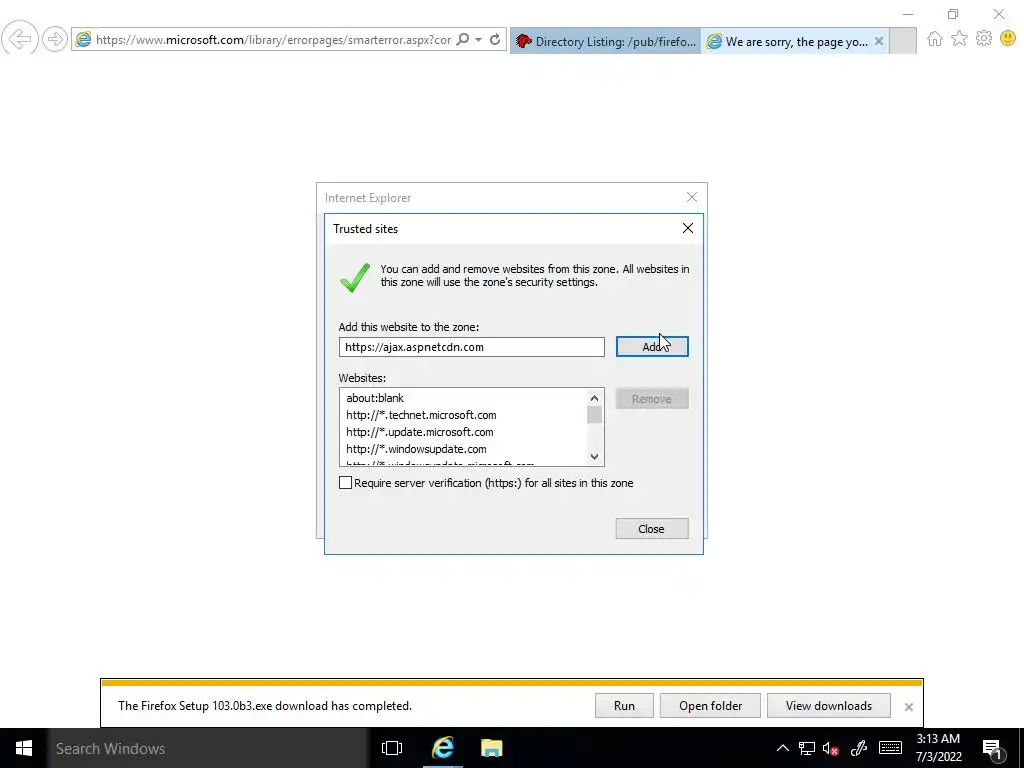Viewport: 1024px width, 768px height.
Task: Click the address bar URL field
Action: point(273,40)
